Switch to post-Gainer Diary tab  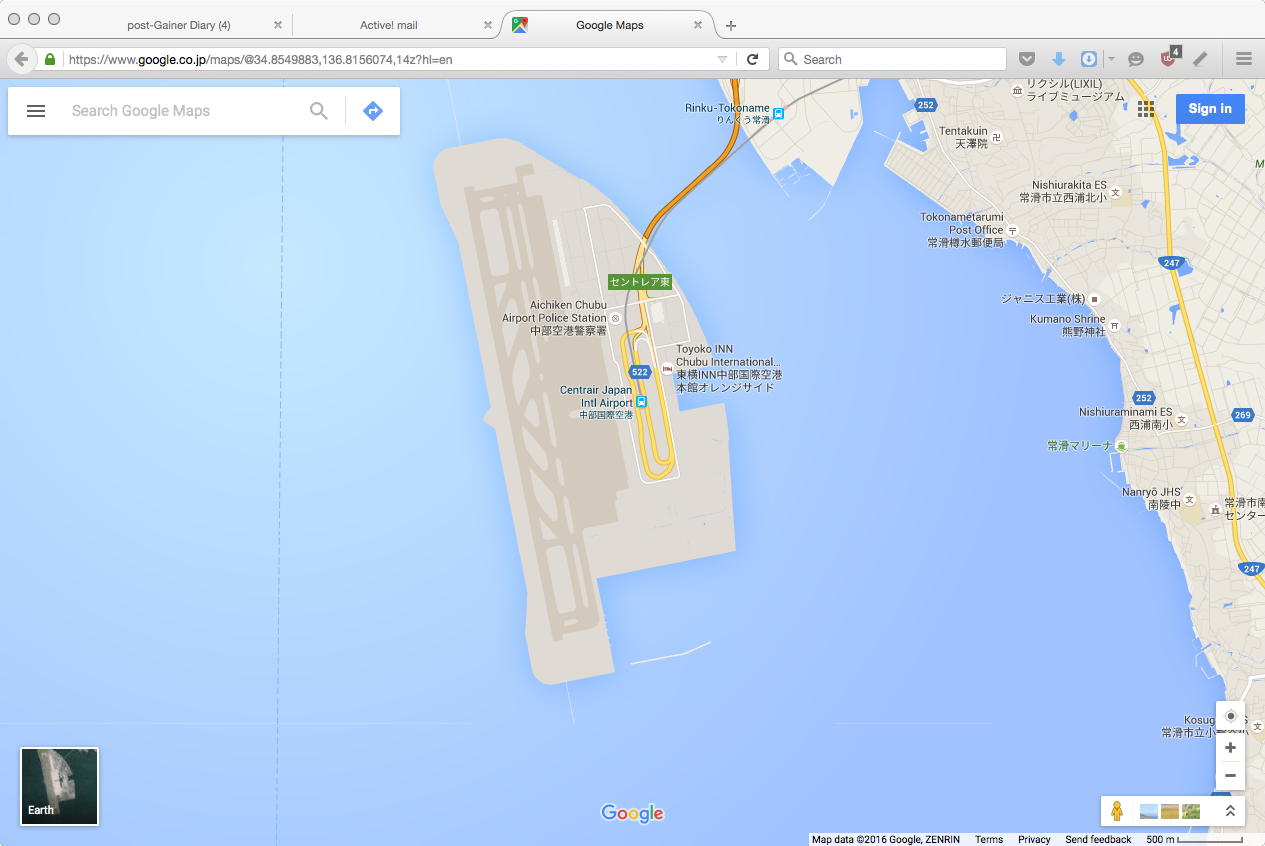pos(178,25)
